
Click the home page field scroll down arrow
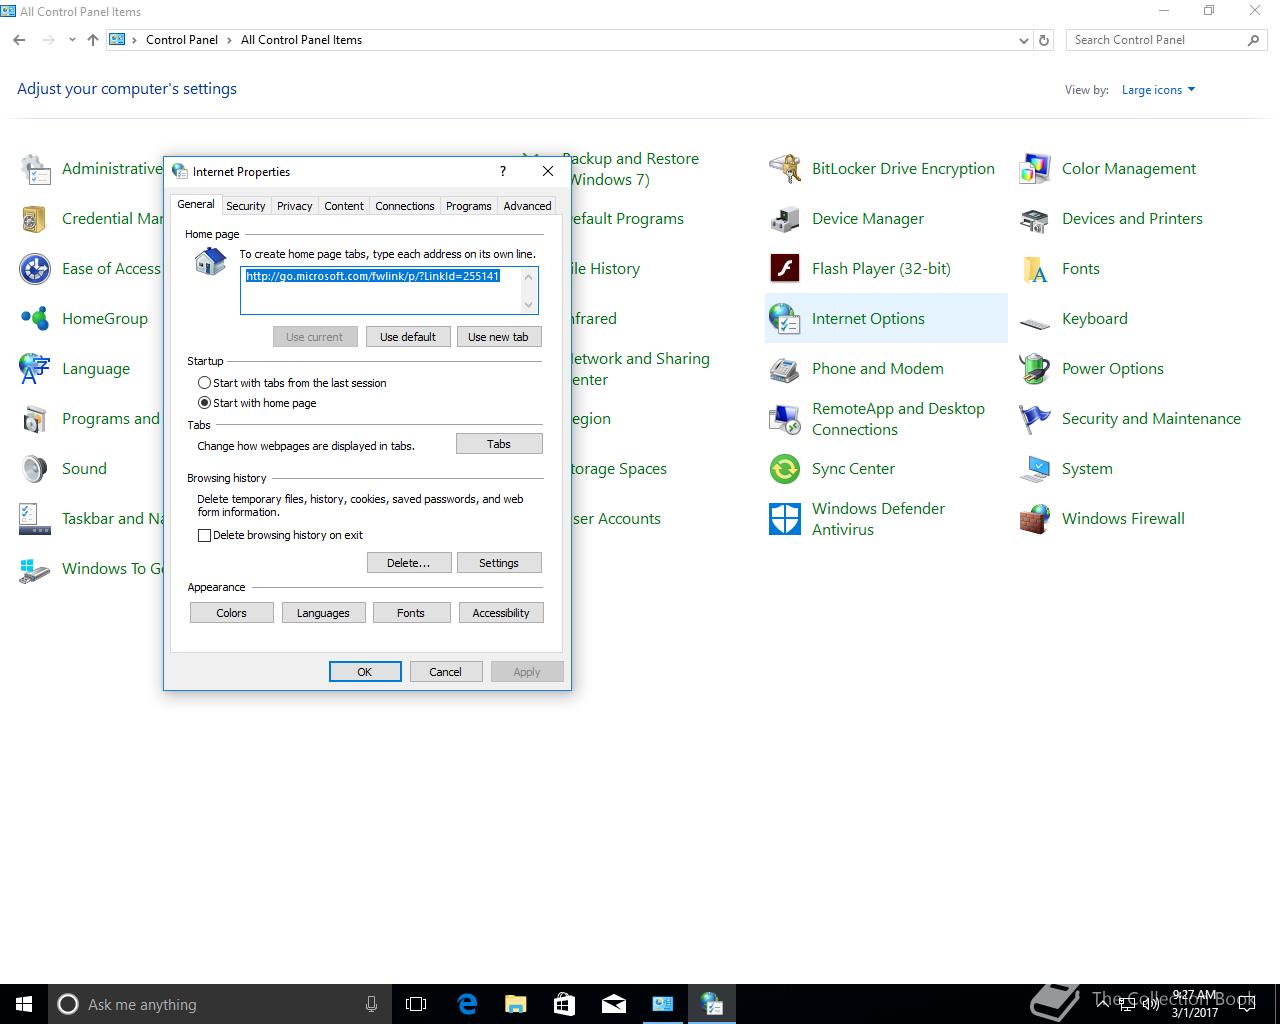[x=529, y=304]
